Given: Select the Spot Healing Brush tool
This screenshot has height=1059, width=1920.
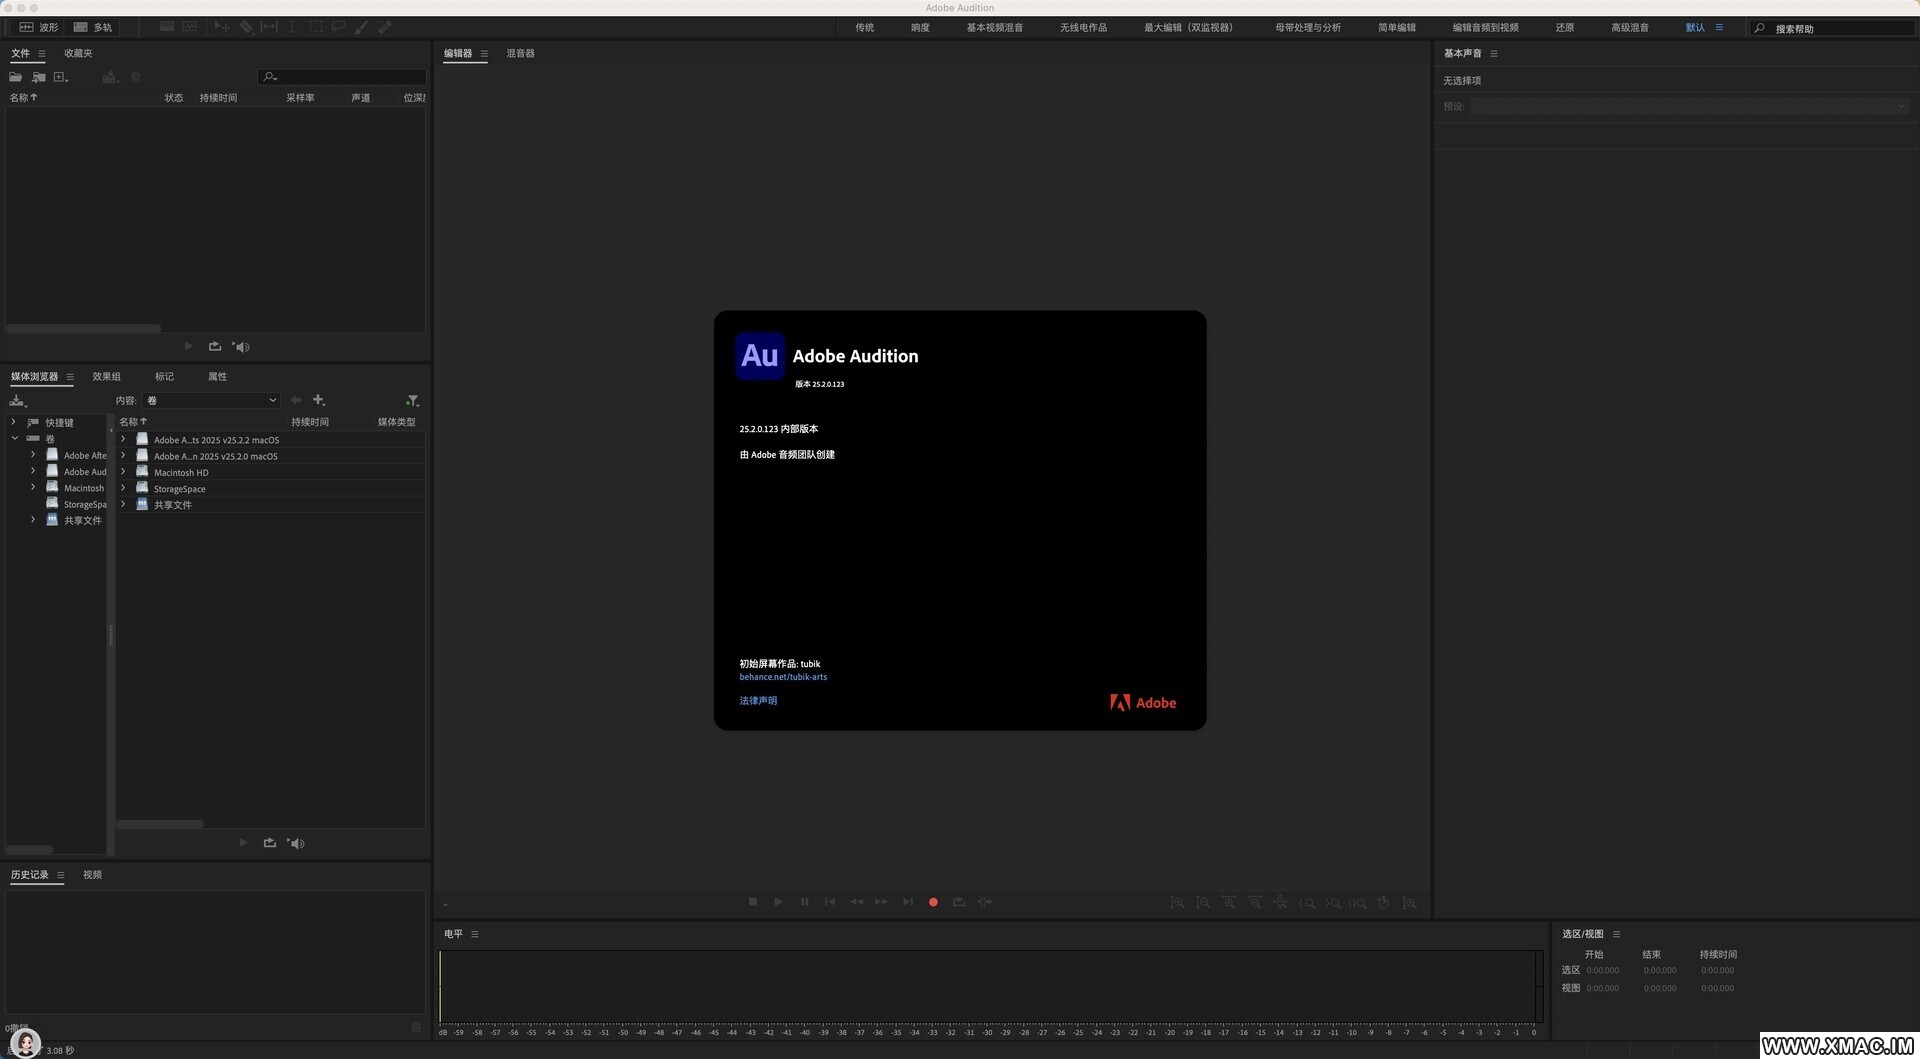Looking at the screenshot, I should 384,27.
